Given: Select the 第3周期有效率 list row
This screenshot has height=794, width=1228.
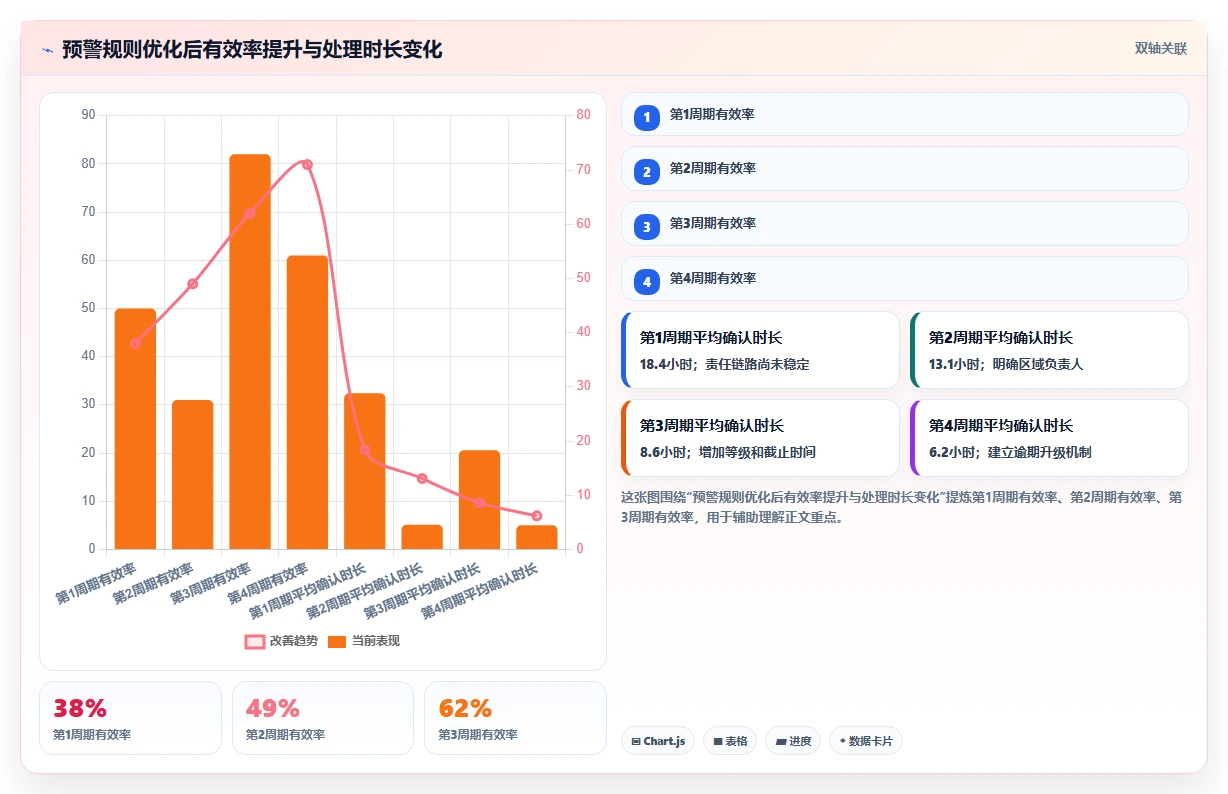Looking at the screenshot, I should pos(905,223).
